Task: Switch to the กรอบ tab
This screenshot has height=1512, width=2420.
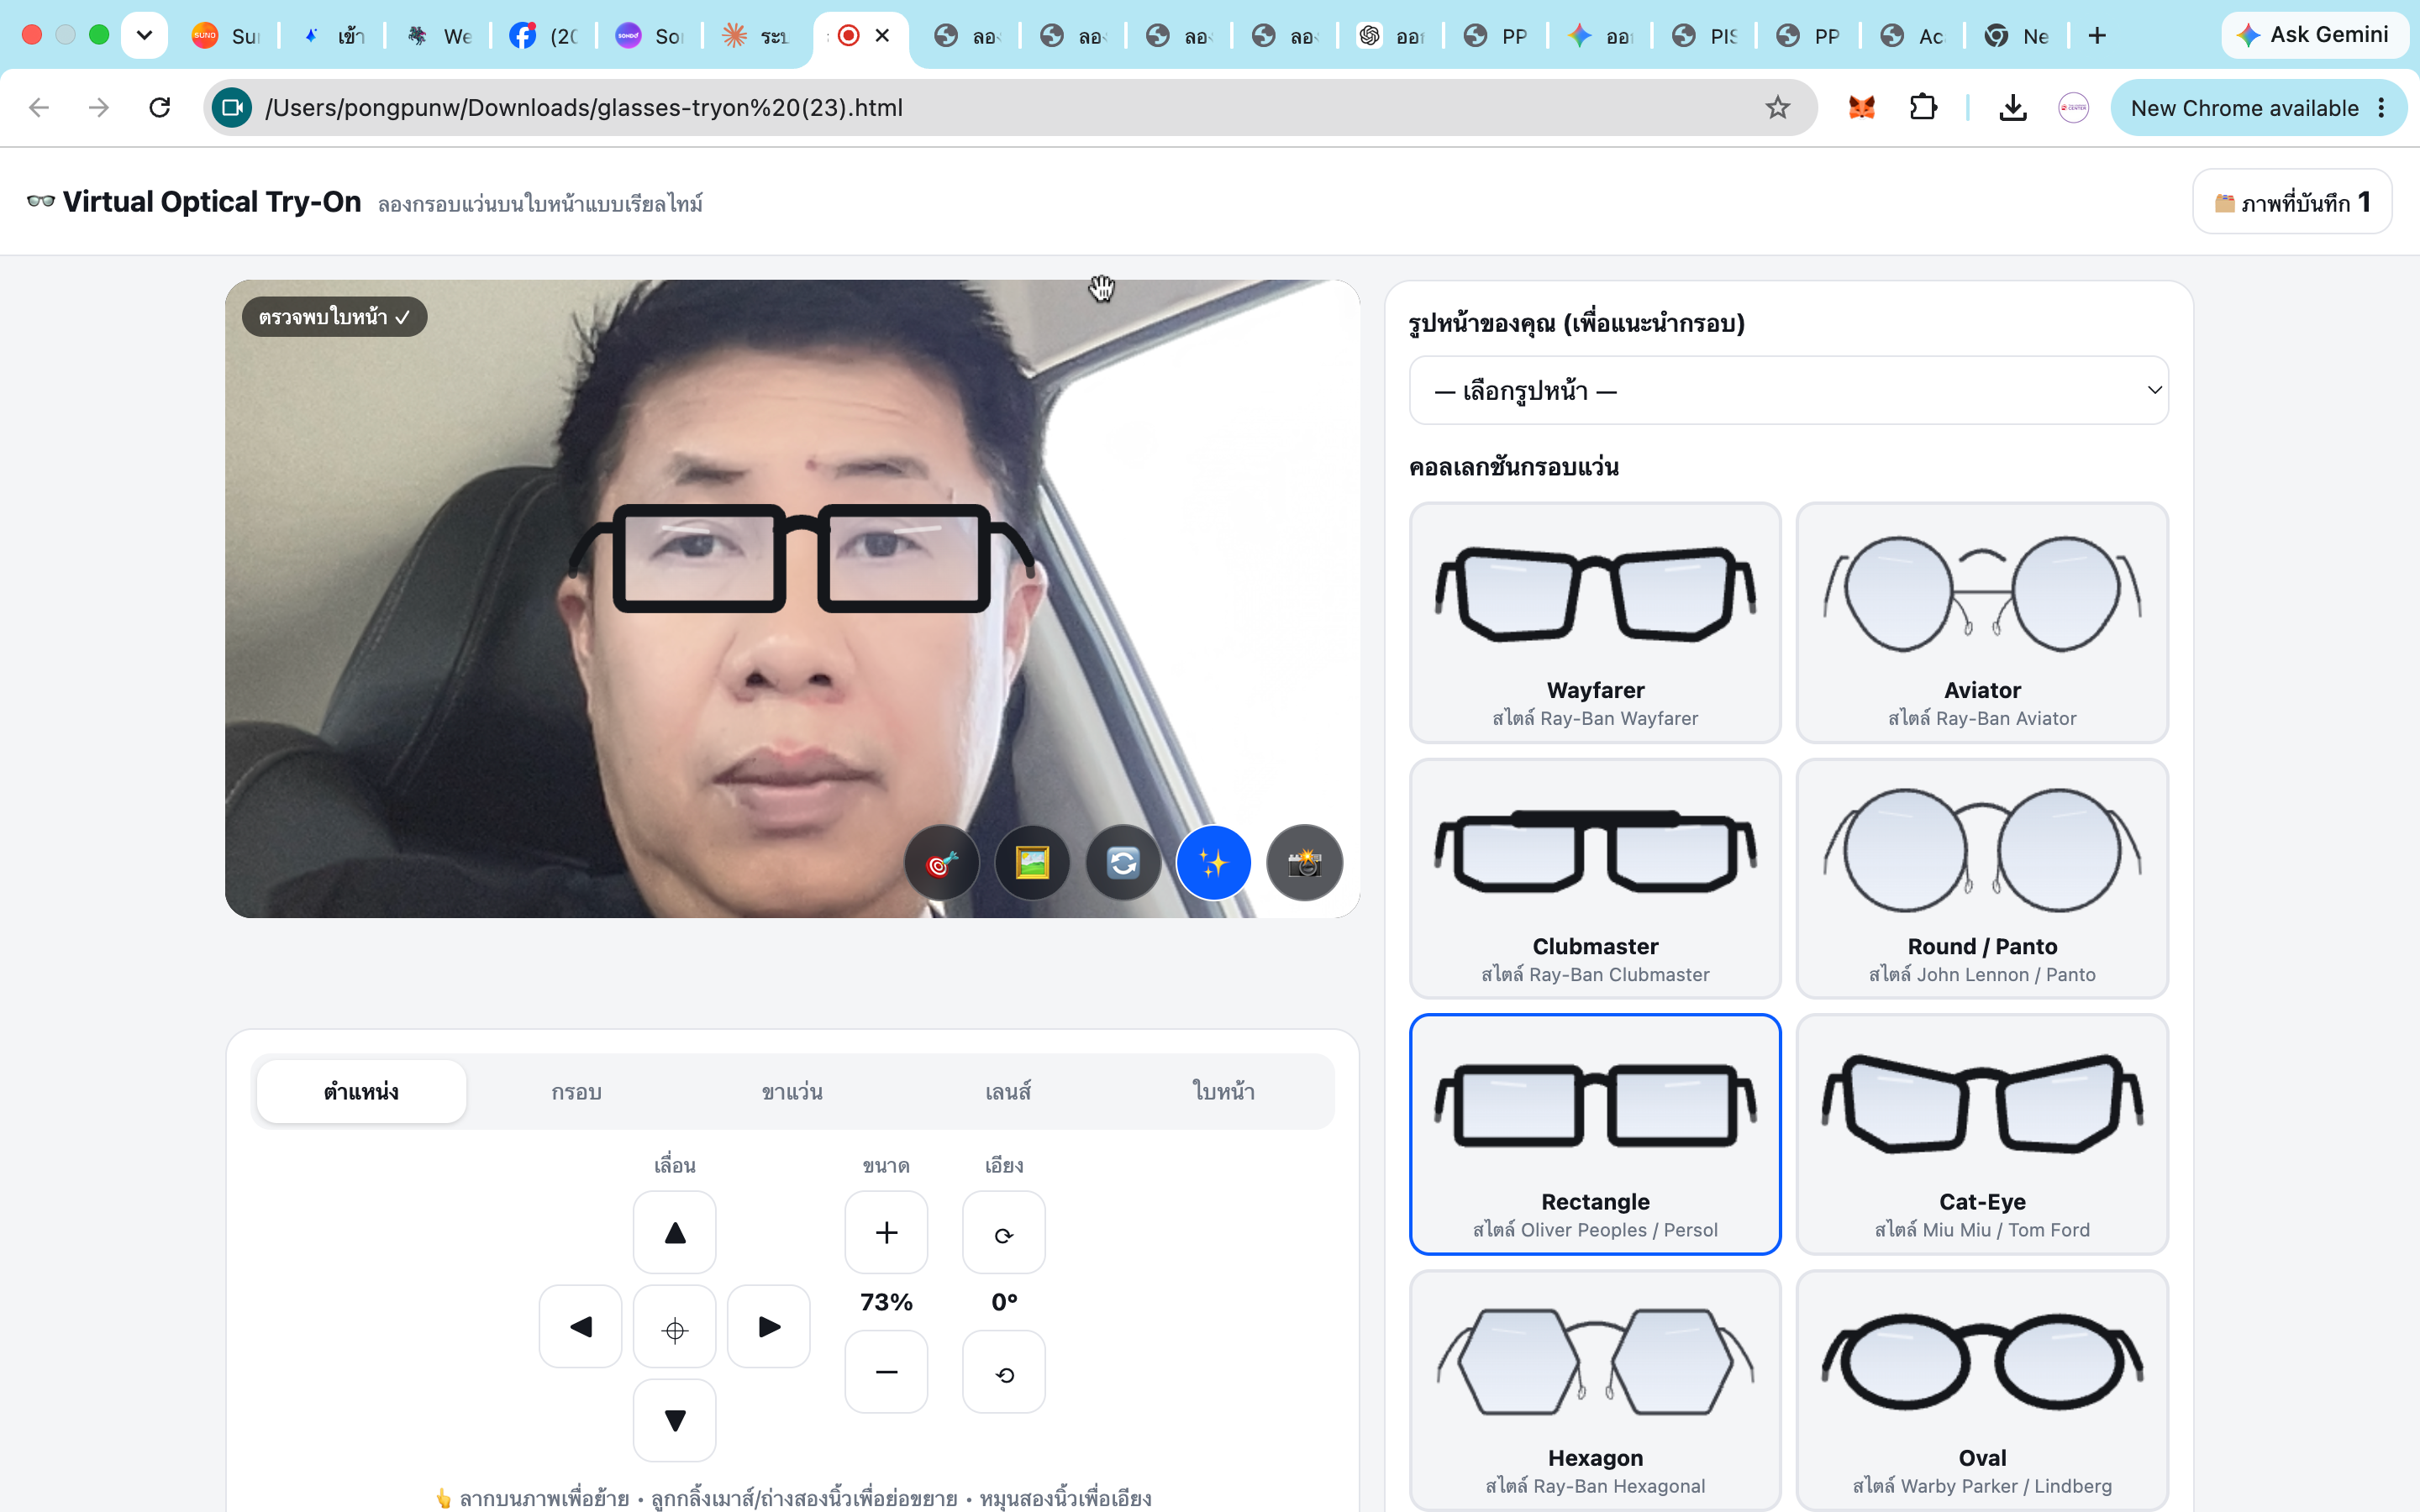Action: pyautogui.click(x=577, y=1091)
